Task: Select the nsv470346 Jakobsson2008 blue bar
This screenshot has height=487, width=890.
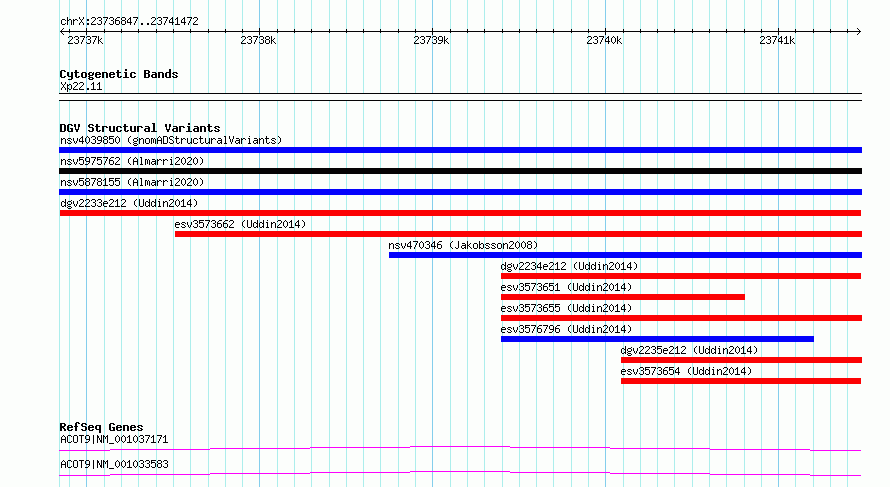Action: click(625, 255)
